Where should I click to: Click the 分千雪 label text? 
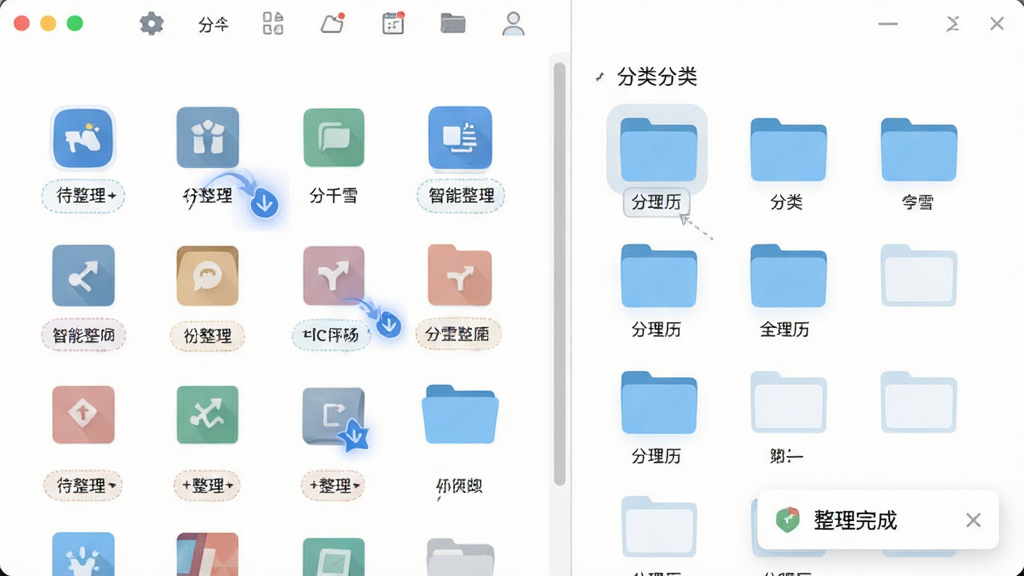333,196
